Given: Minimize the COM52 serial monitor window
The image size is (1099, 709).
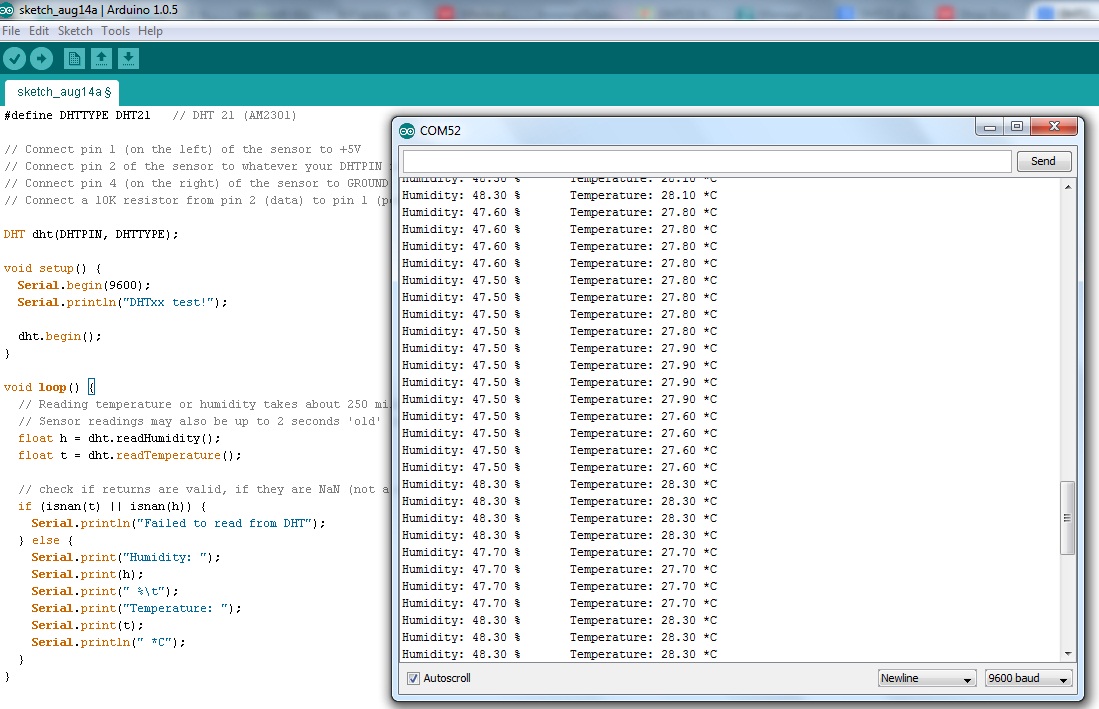Looking at the screenshot, I should [990, 127].
